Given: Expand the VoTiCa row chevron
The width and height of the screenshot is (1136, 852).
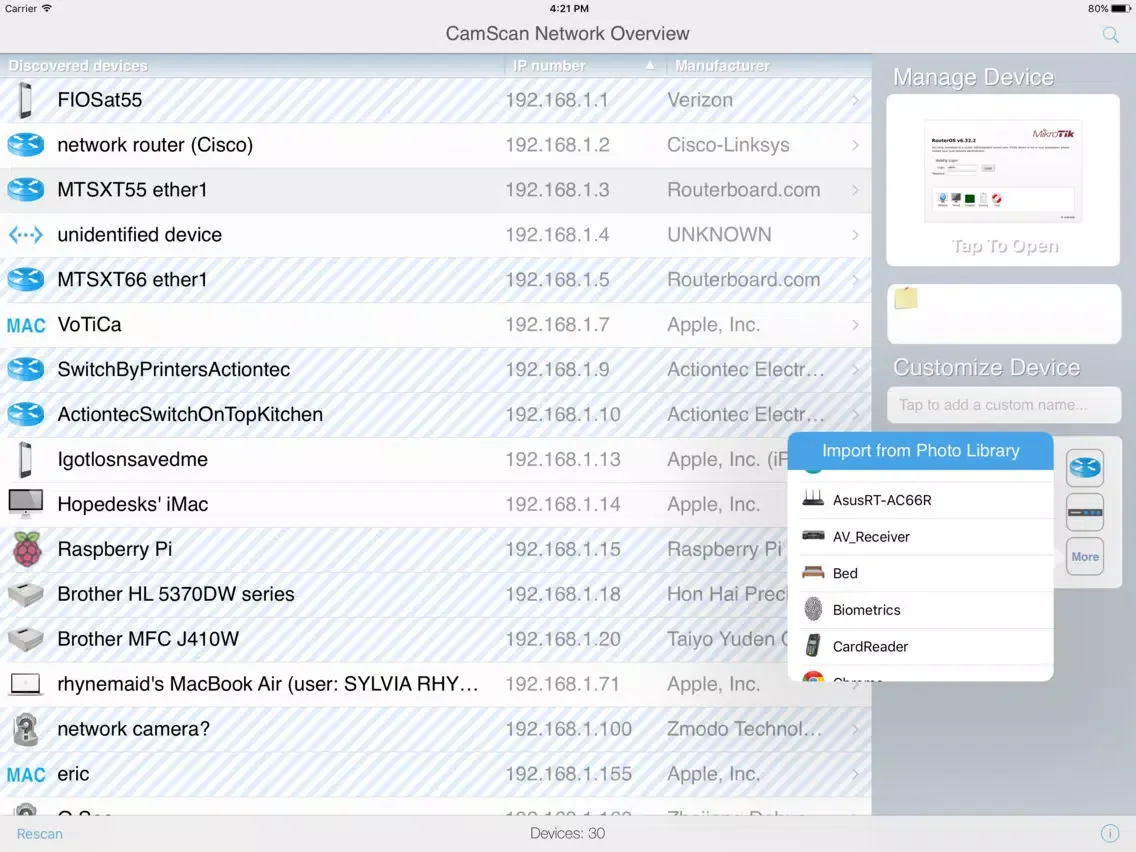Looking at the screenshot, I should pos(856,325).
